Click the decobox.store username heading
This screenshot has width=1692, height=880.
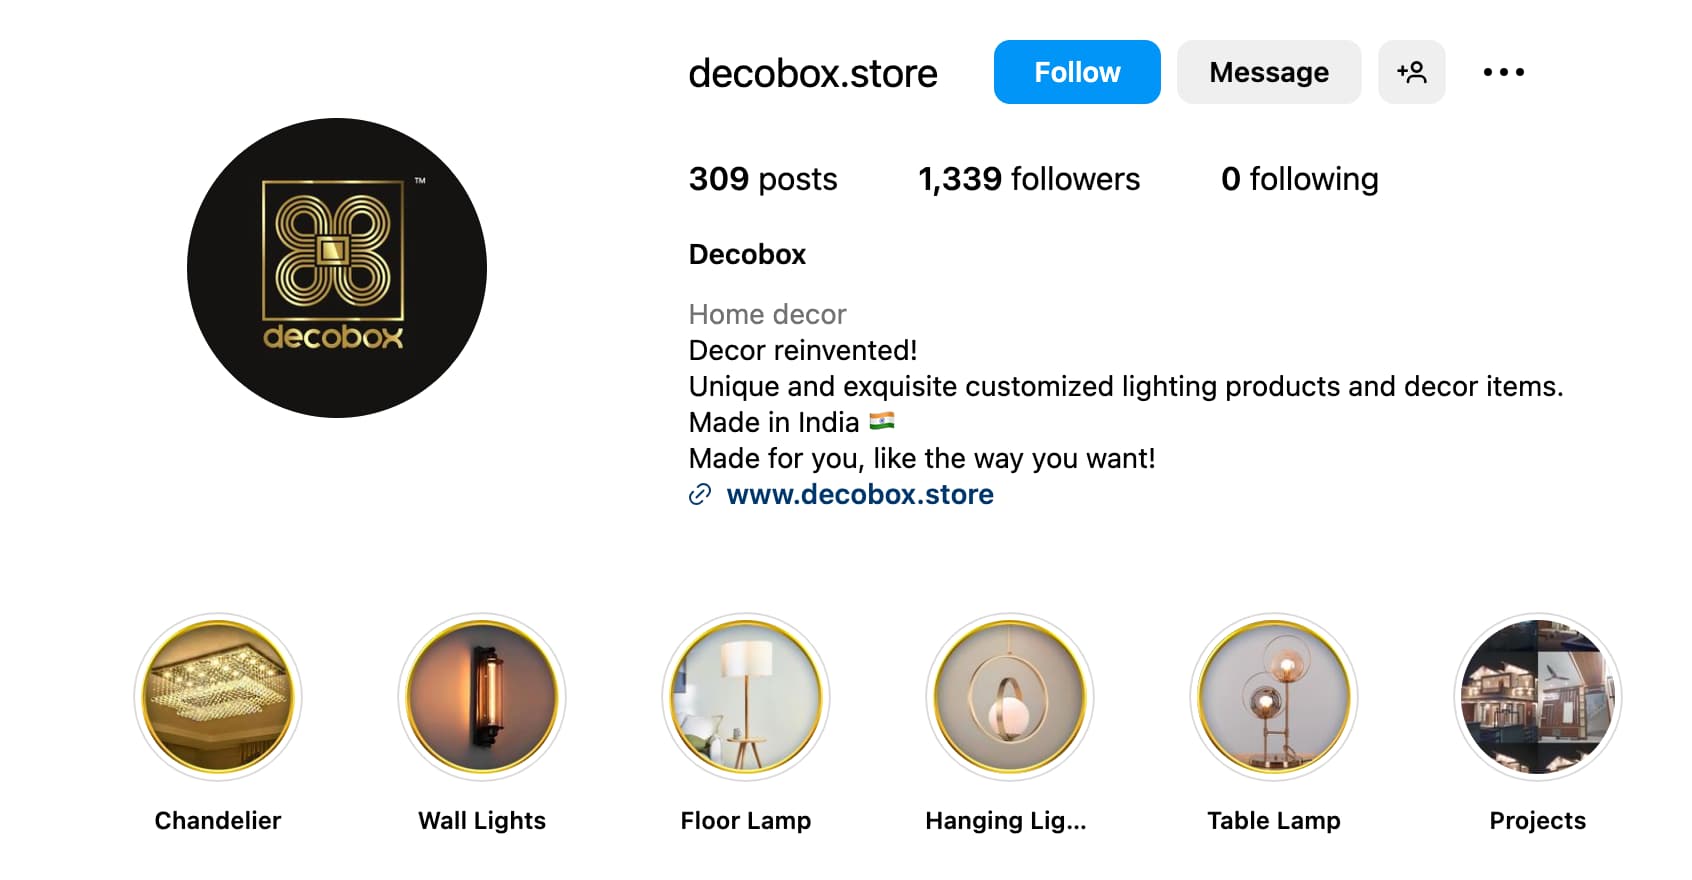[x=813, y=73]
